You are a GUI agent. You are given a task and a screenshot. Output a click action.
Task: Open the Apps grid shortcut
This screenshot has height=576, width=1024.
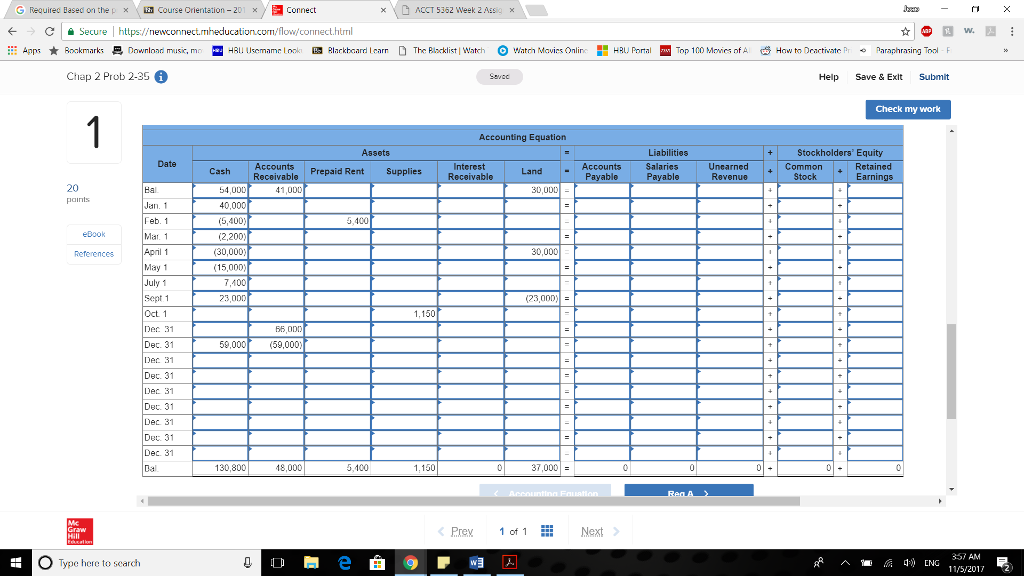click(24, 50)
